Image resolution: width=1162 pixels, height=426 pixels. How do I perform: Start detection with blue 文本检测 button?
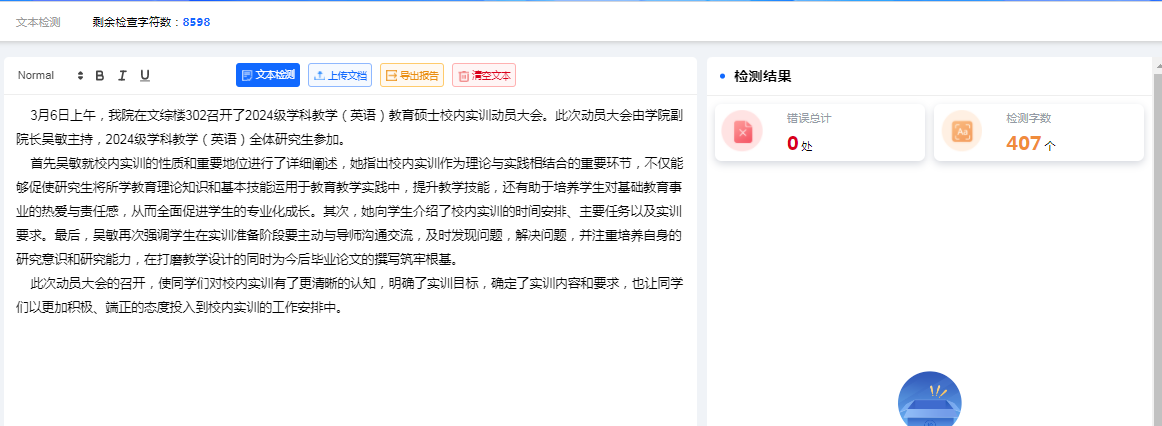268,75
